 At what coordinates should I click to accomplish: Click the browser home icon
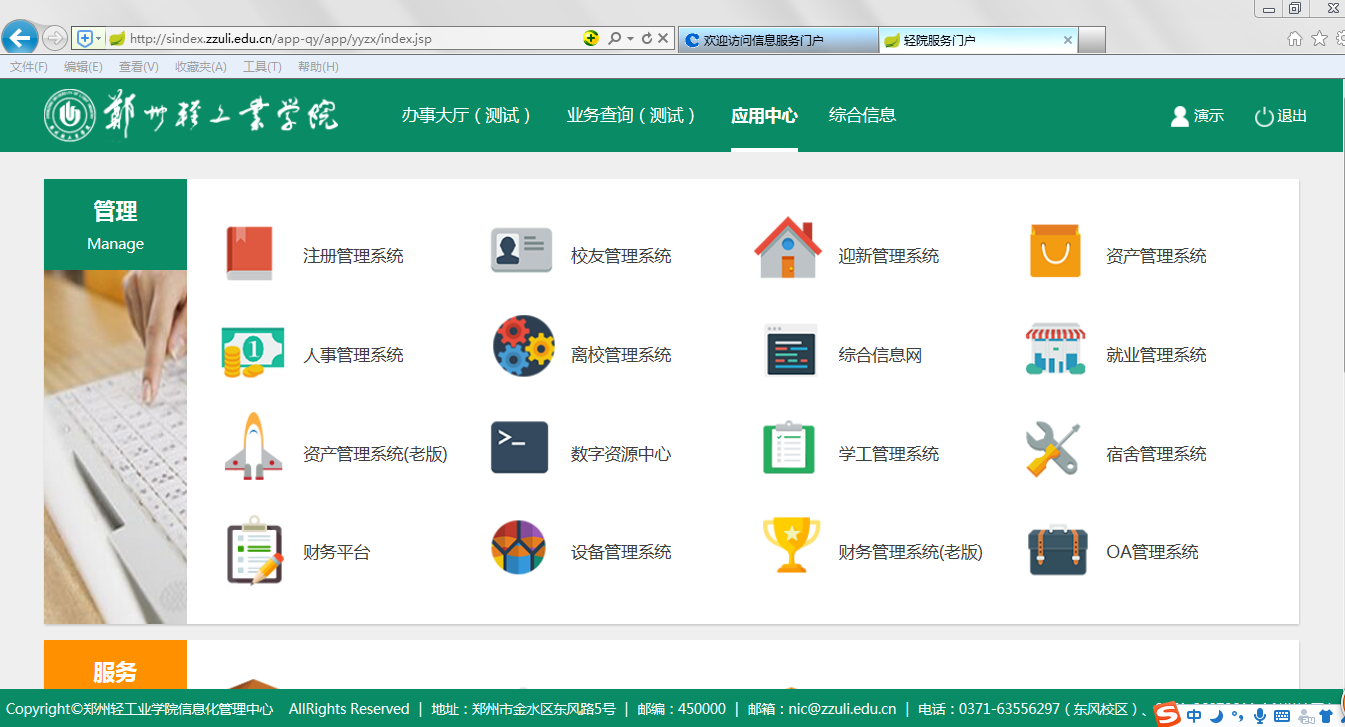pyautogui.click(x=1295, y=39)
